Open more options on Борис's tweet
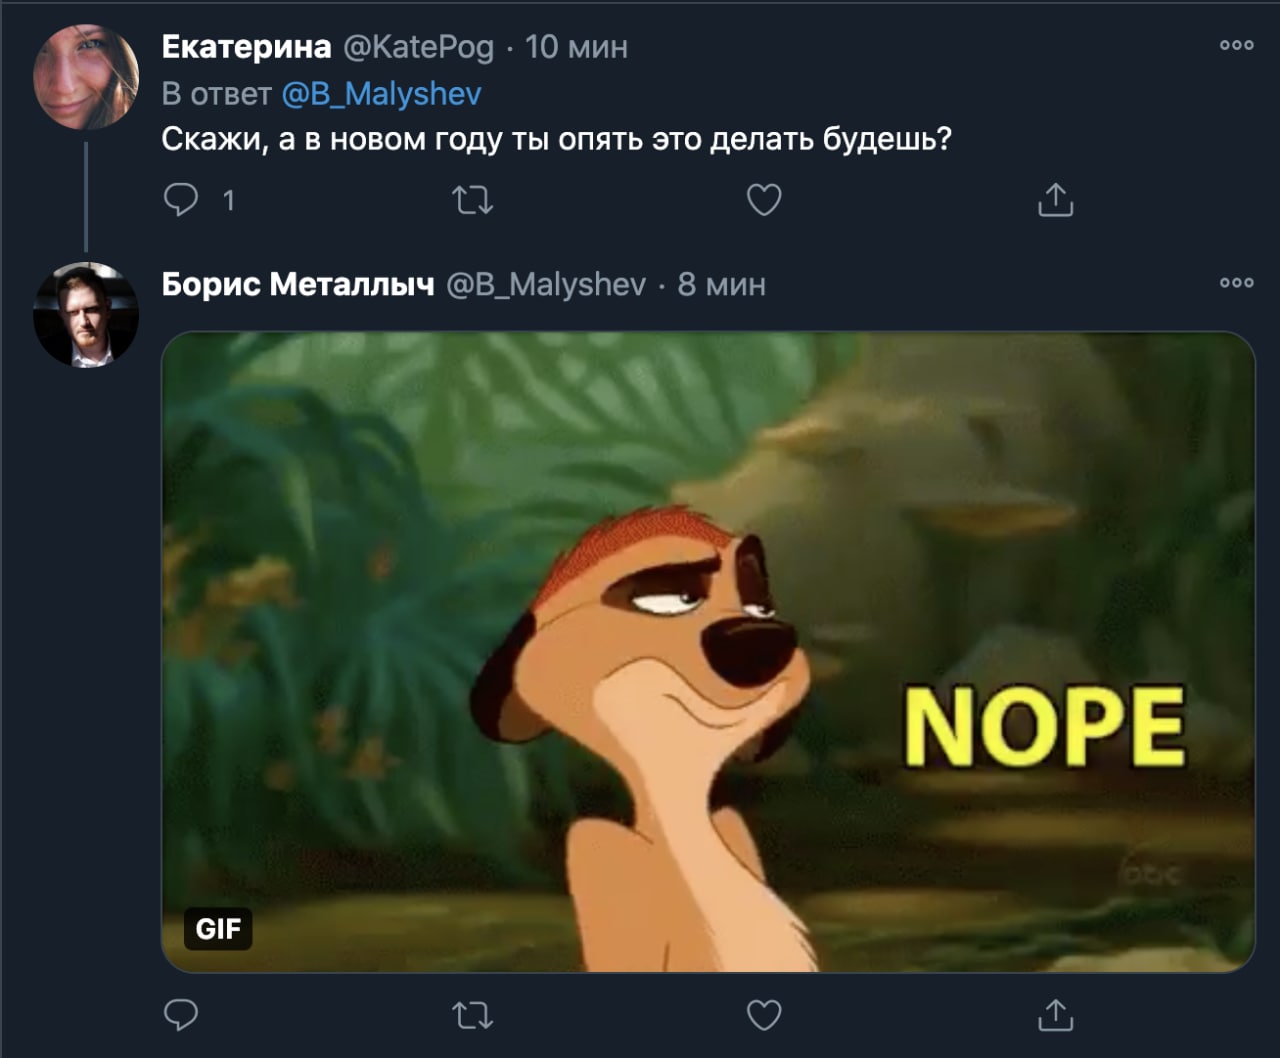This screenshot has width=1280, height=1058. (1236, 283)
